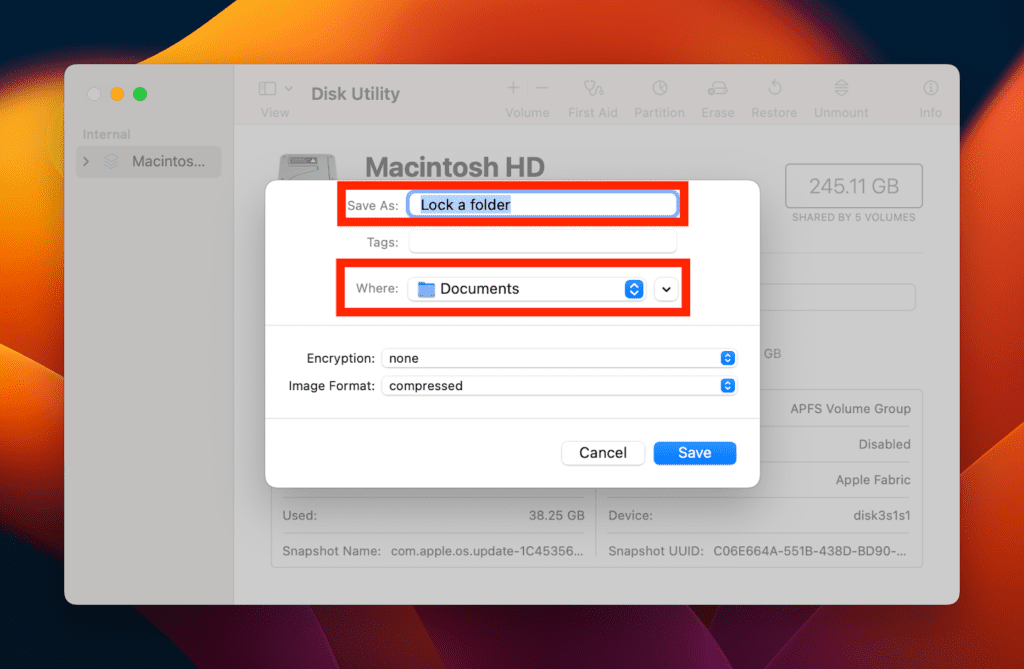Viewport: 1024px width, 669px height.
Task: Click the Macintosh HD heading
Action: coord(455,167)
